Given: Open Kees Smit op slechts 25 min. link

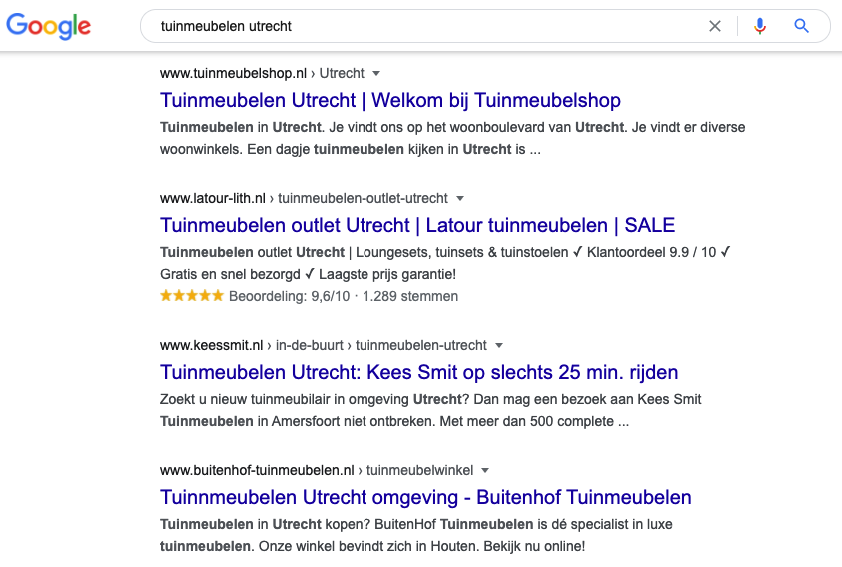Looking at the screenshot, I should 419,372.
